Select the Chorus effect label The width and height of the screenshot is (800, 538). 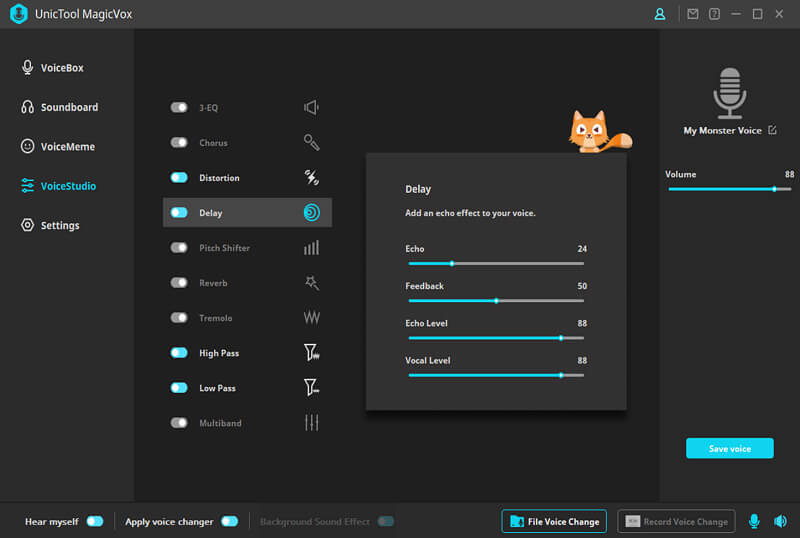point(213,142)
